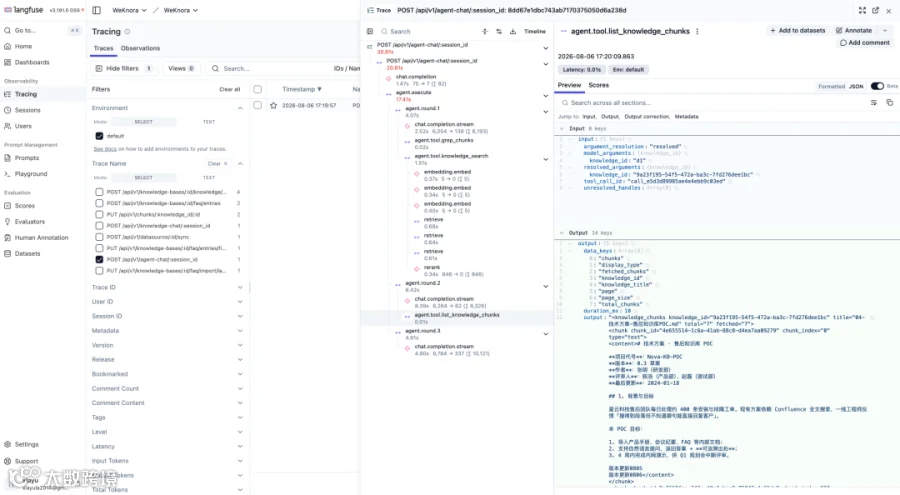This screenshot has height=495, width=900.
Task: Open Dashboards from sidebar
Action: point(32,62)
